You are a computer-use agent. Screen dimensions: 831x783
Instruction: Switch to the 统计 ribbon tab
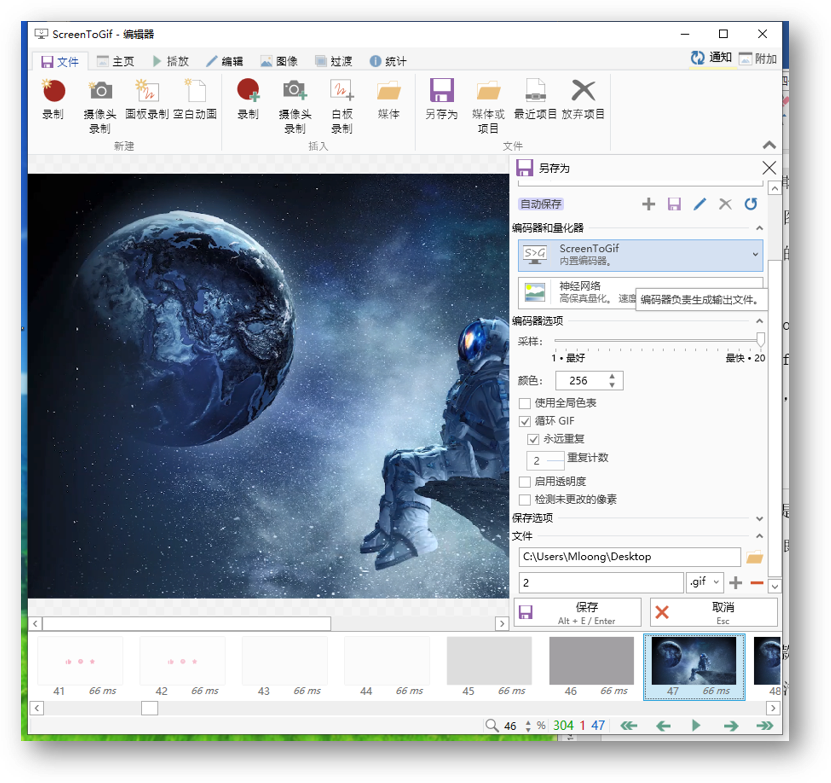[388, 61]
